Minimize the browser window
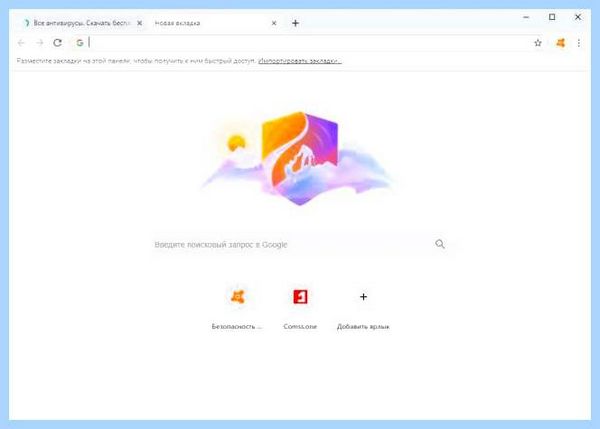The height and width of the screenshot is (429, 600). (526, 17)
